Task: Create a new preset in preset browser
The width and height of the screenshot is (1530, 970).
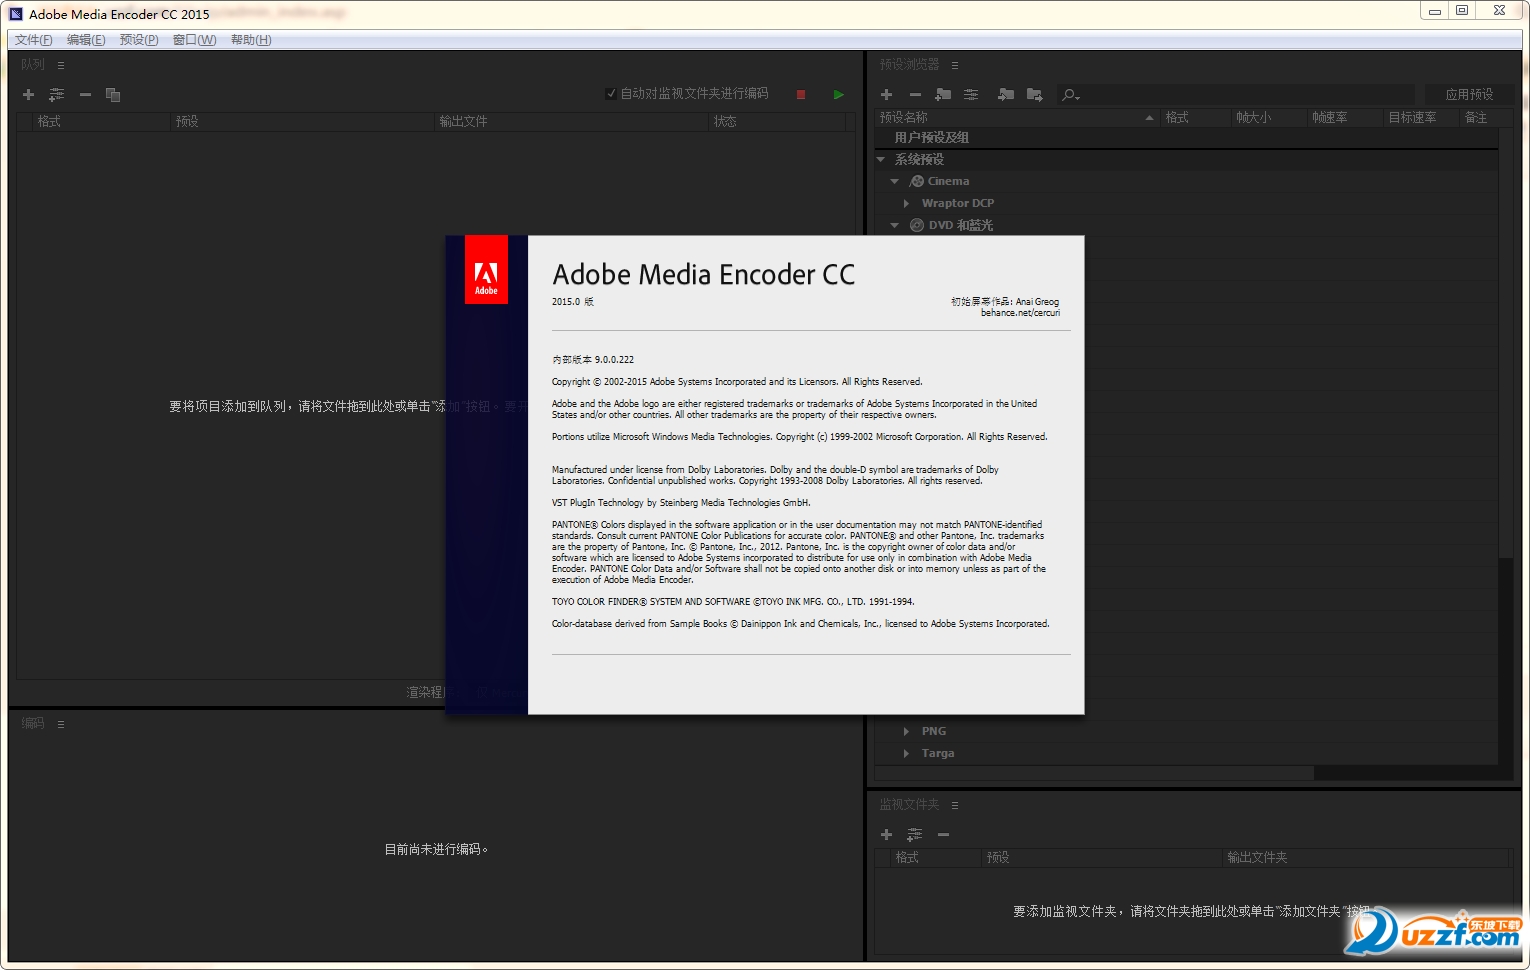Action: pos(886,95)
